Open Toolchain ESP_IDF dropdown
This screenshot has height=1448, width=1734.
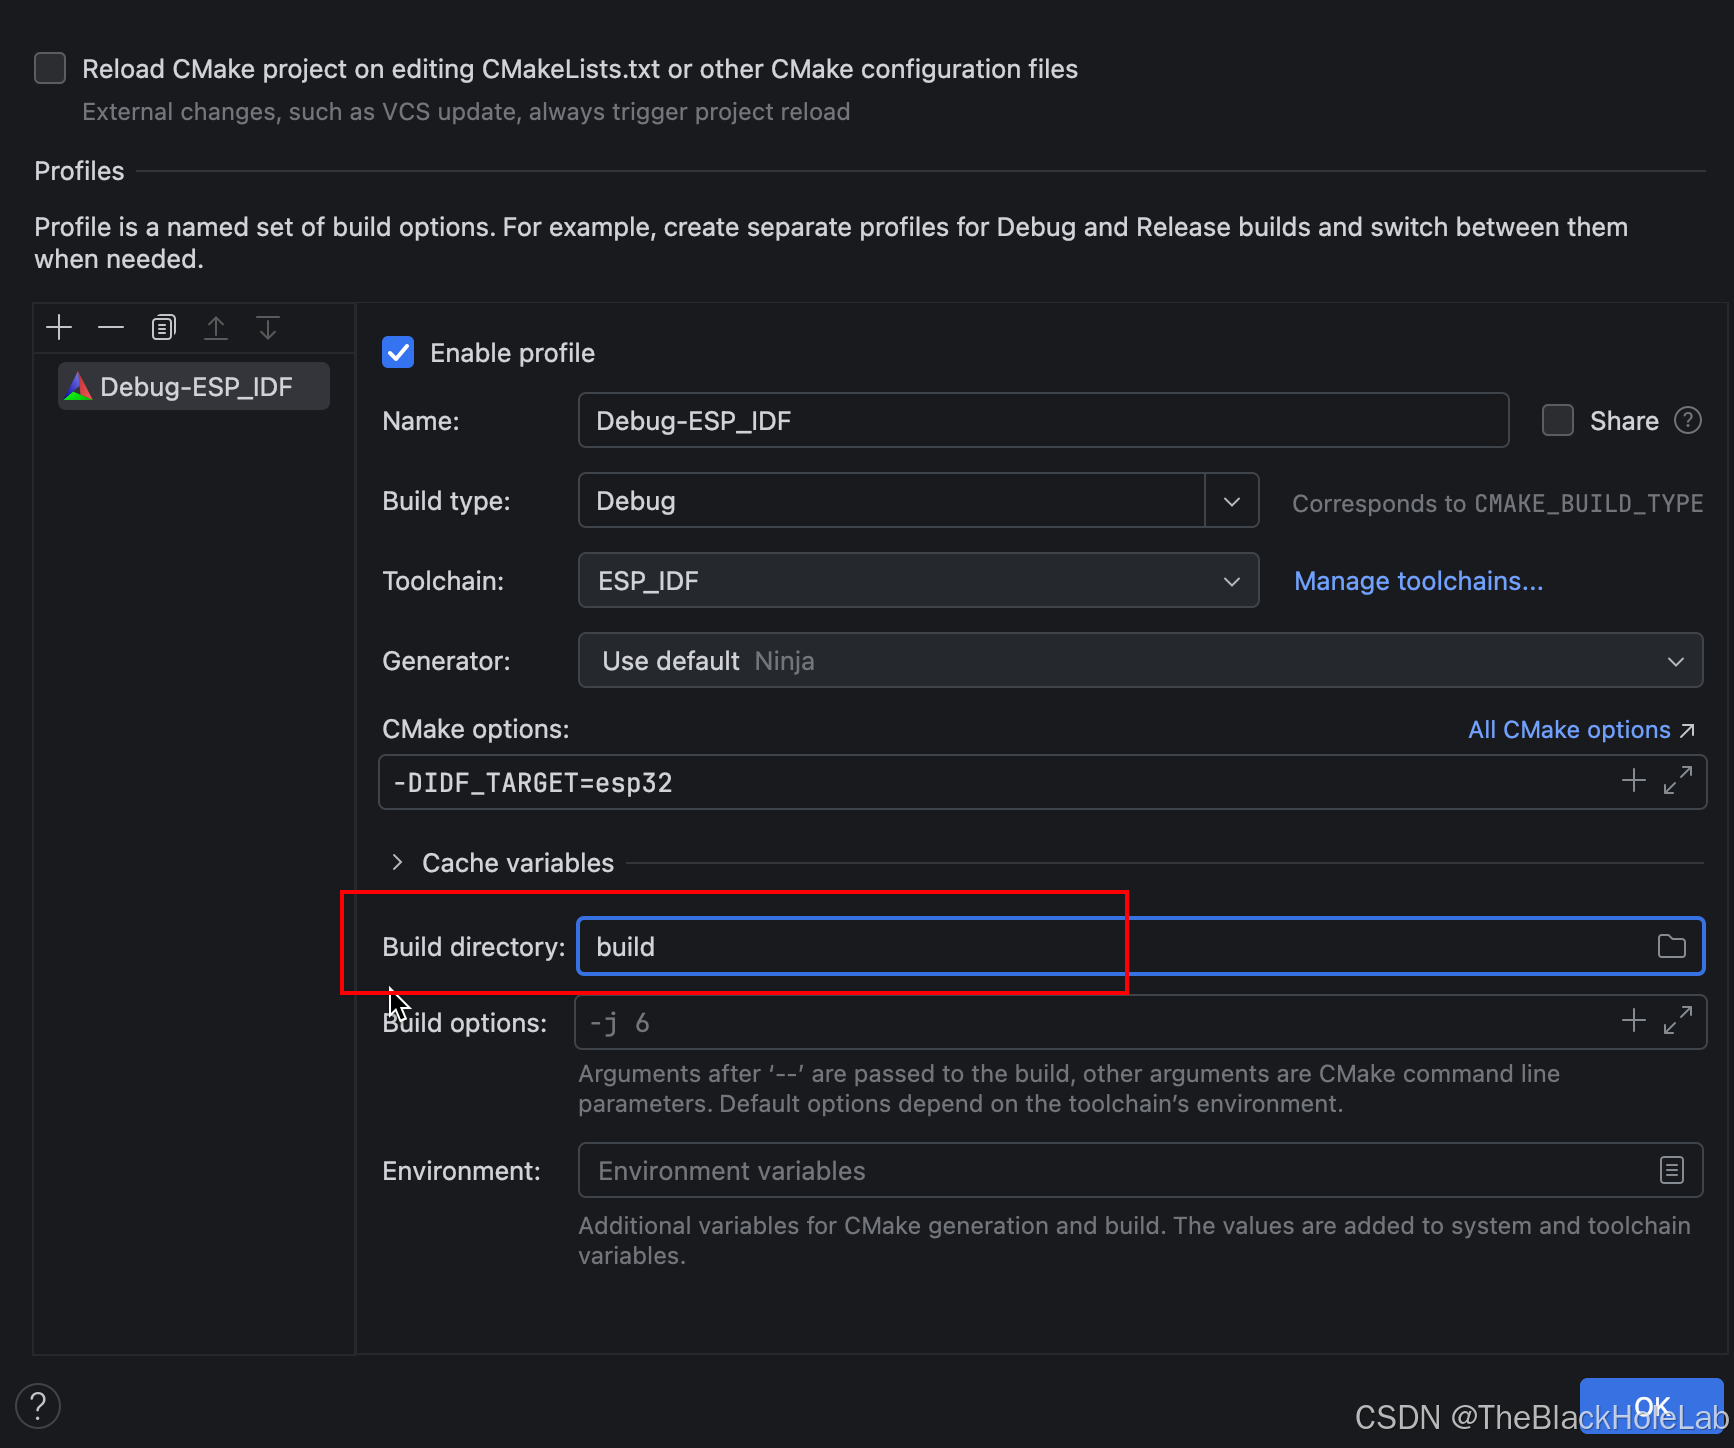coord(918,581)
